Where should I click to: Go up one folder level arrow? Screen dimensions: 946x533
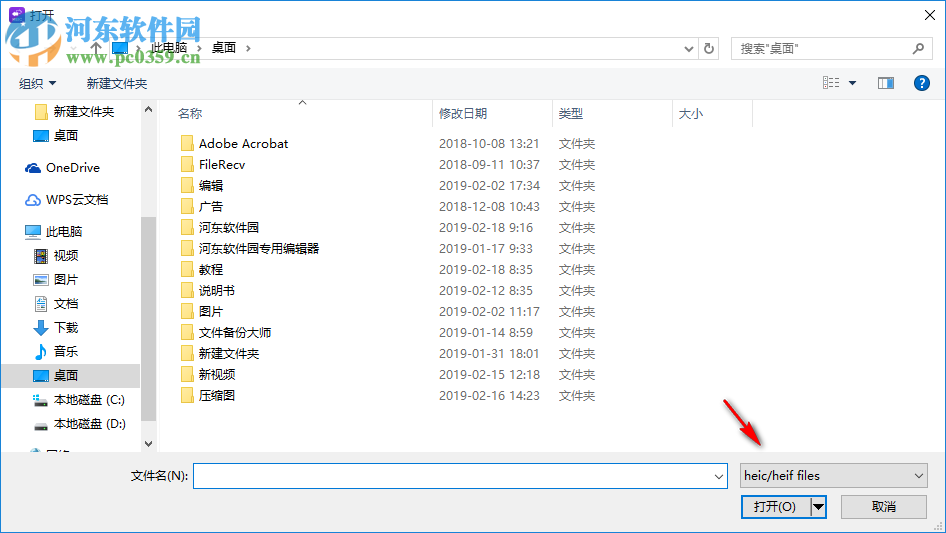[x=96, y=48]
